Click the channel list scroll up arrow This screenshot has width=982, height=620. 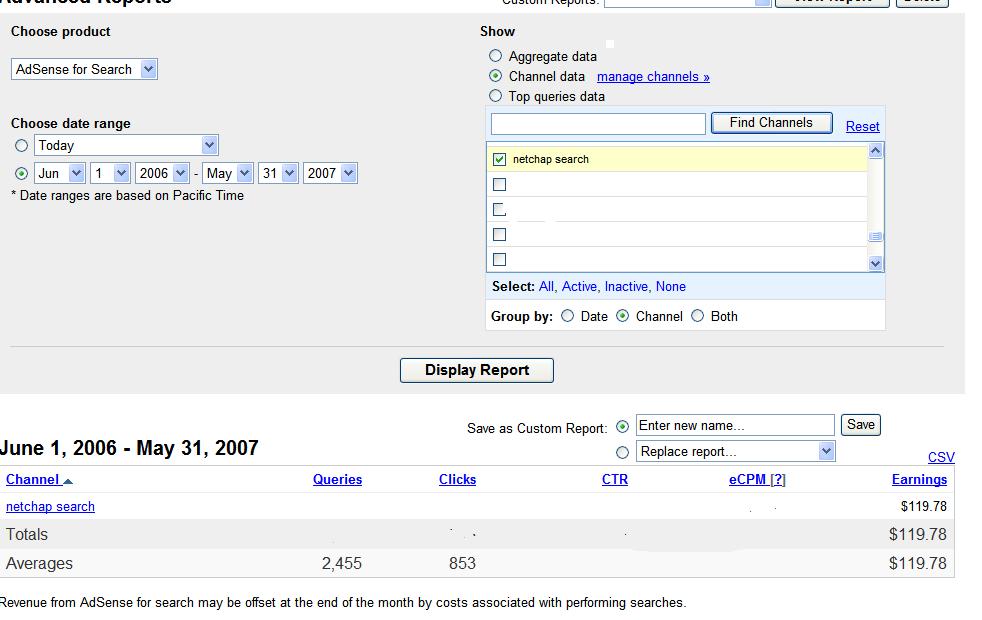[x=876, y=150]
